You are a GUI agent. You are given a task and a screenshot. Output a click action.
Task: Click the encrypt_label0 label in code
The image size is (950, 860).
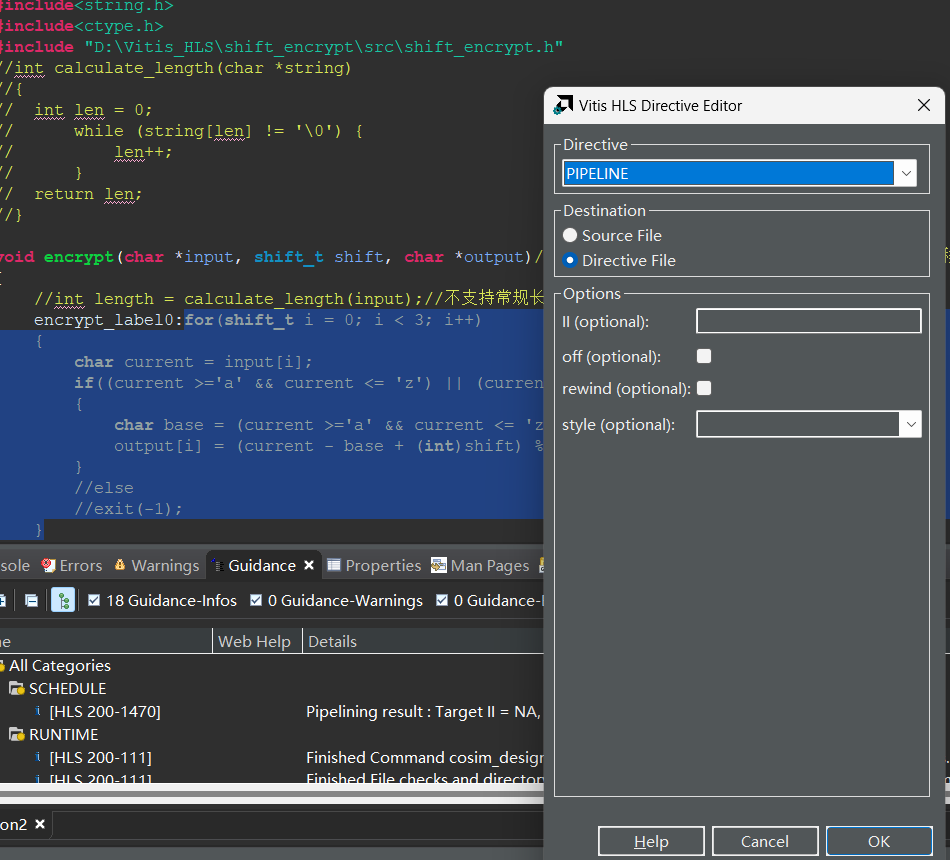click(x=104, y=320)
